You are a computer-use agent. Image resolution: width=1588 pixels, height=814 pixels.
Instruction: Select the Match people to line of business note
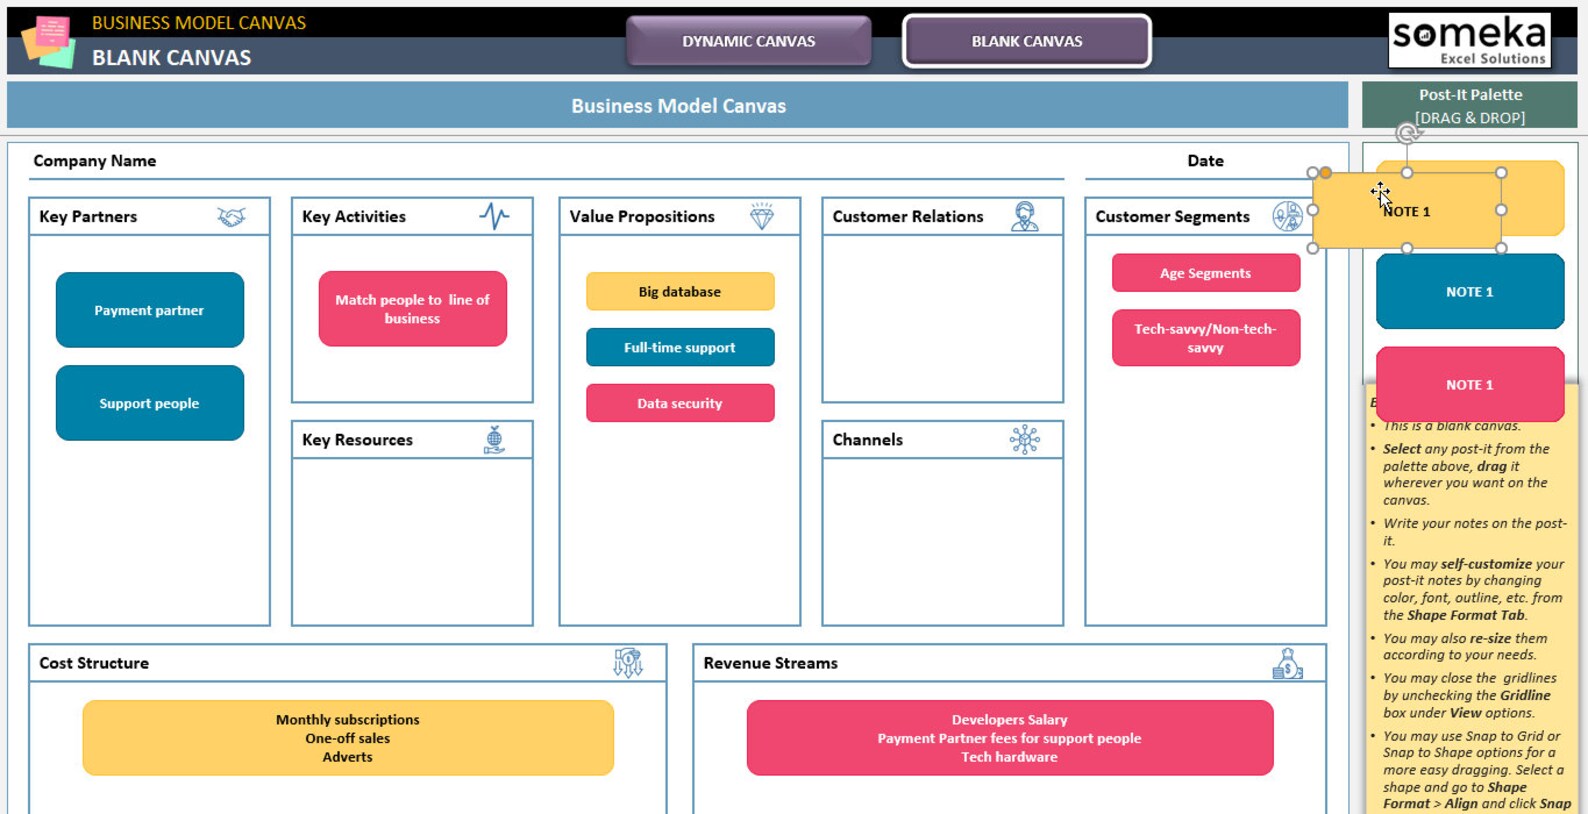[413, 309]
